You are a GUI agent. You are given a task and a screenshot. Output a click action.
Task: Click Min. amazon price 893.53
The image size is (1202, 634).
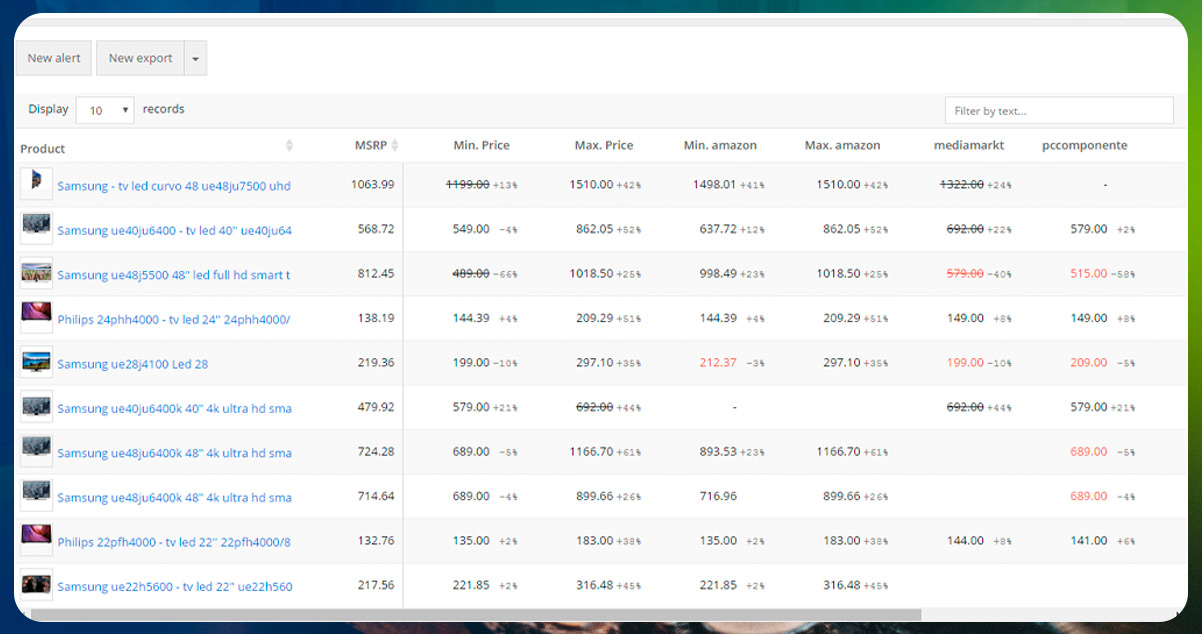point(718,452)
